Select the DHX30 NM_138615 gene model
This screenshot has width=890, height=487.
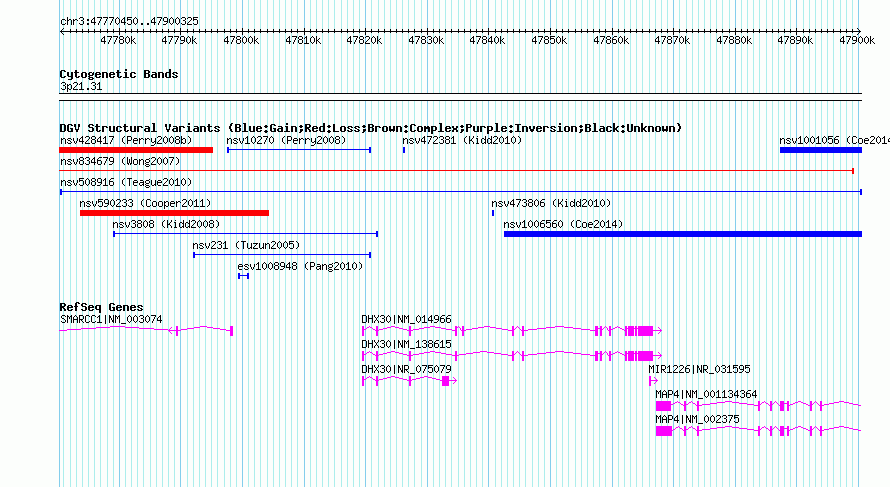coord(512,355)
